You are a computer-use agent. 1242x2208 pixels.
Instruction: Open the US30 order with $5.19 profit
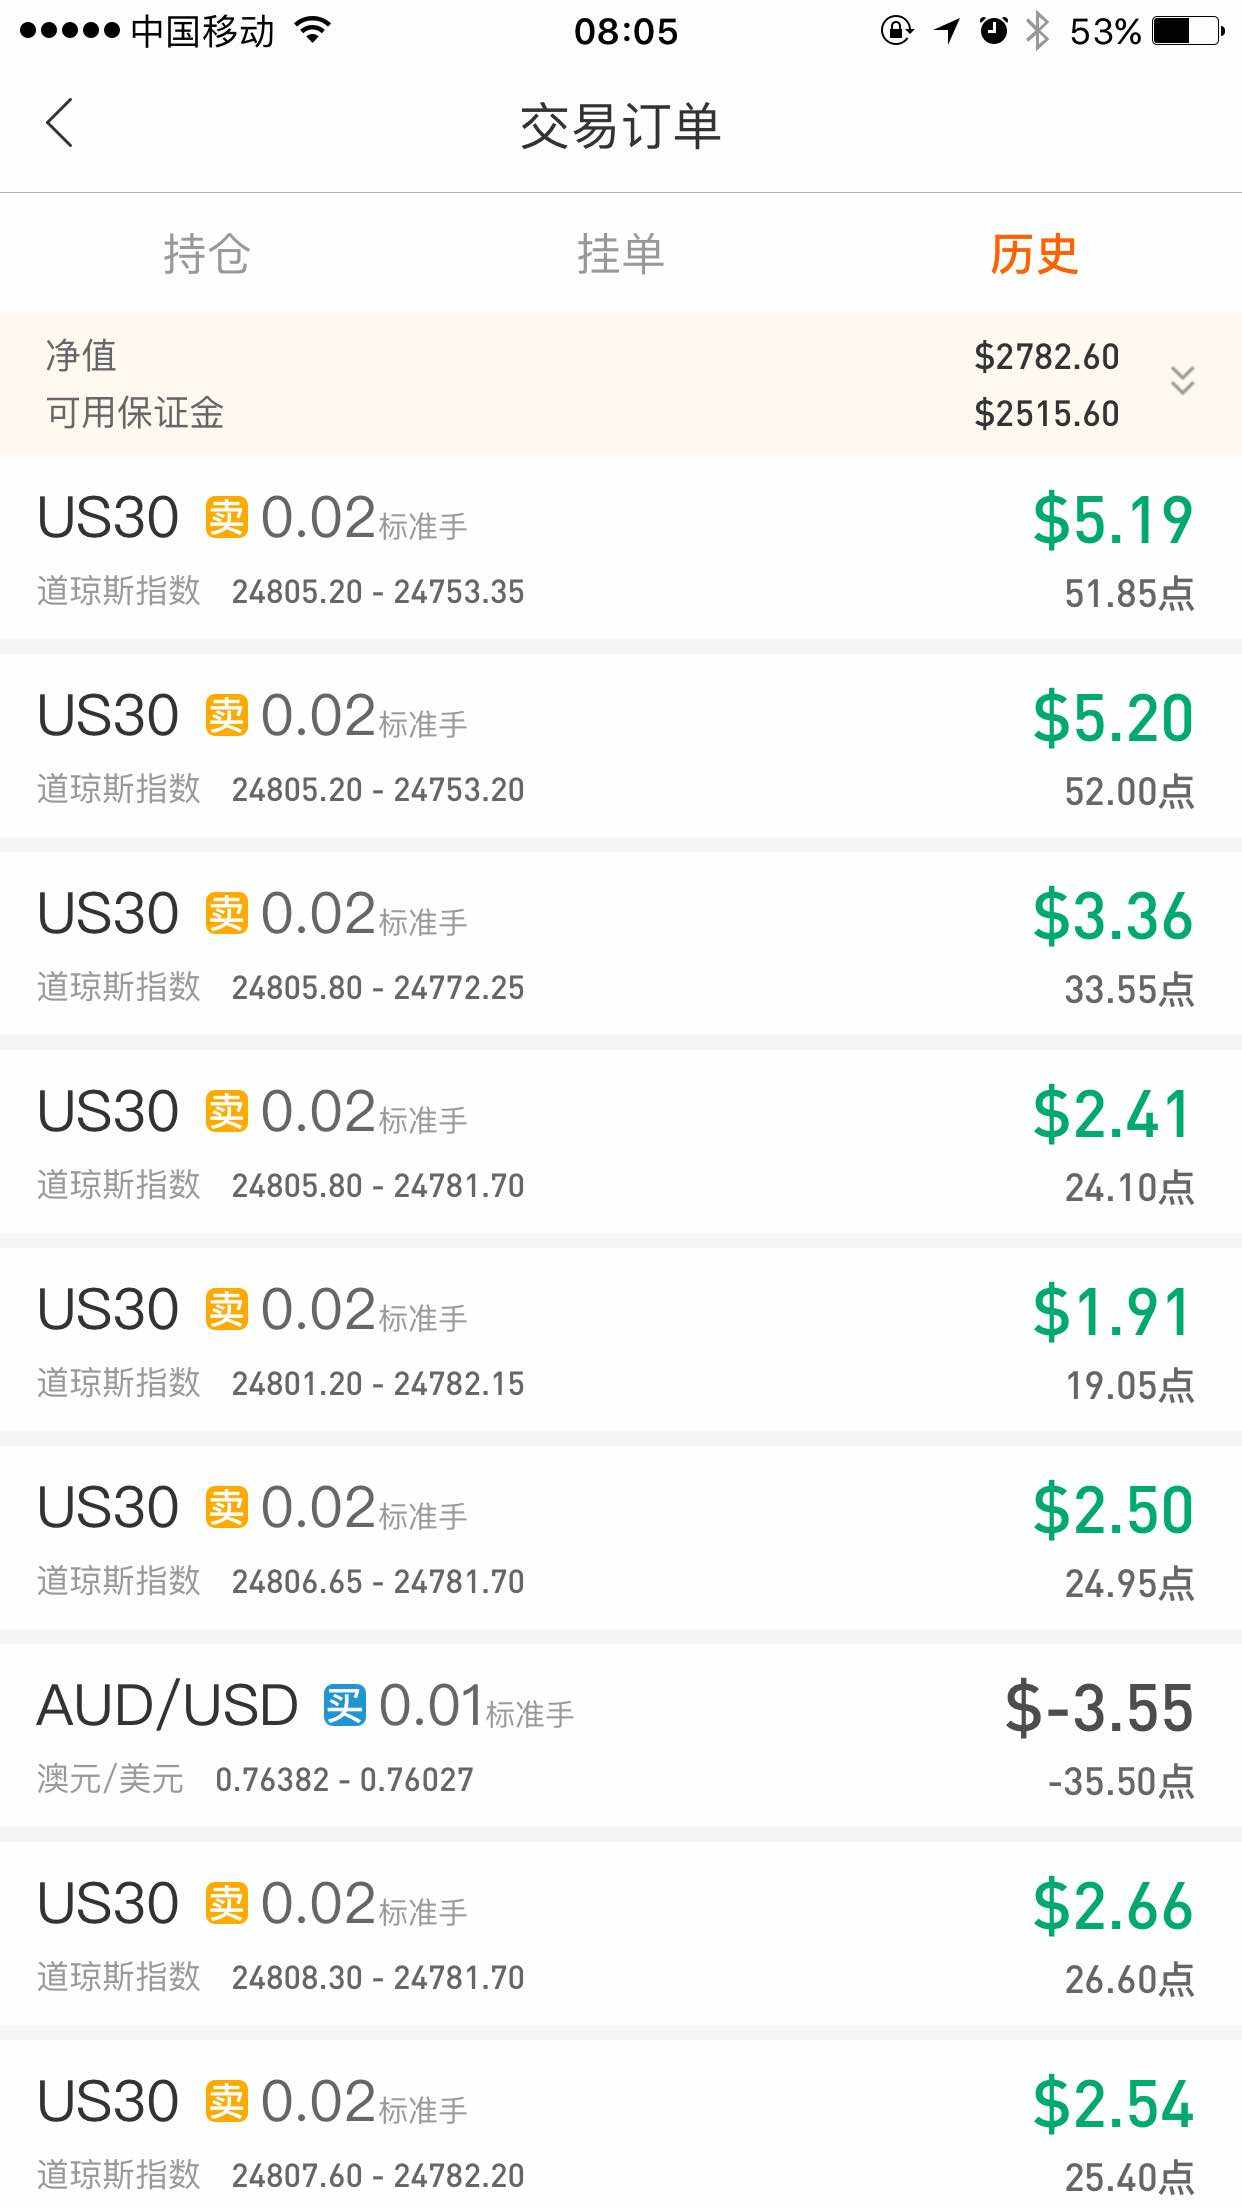click(620, 548)
